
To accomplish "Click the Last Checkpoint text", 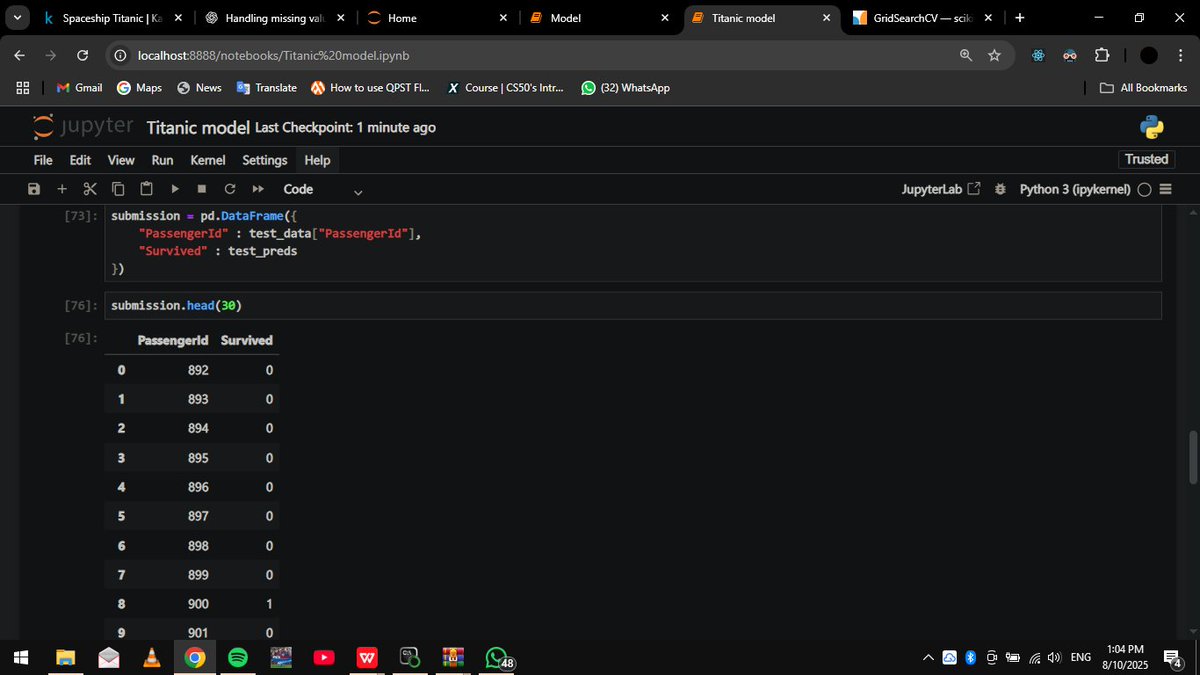I will (345, 128).
